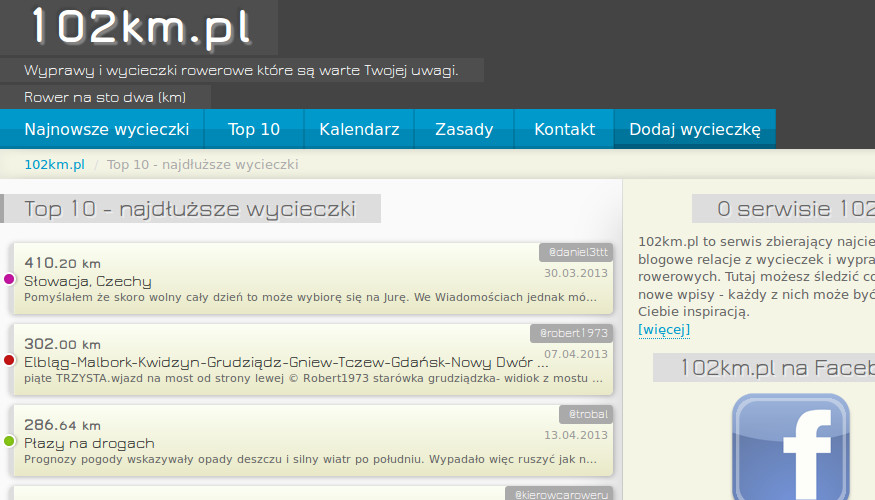Open the Kalendarz menu item
This screenshot has height=500, width=875.
[x=359, y=129]
